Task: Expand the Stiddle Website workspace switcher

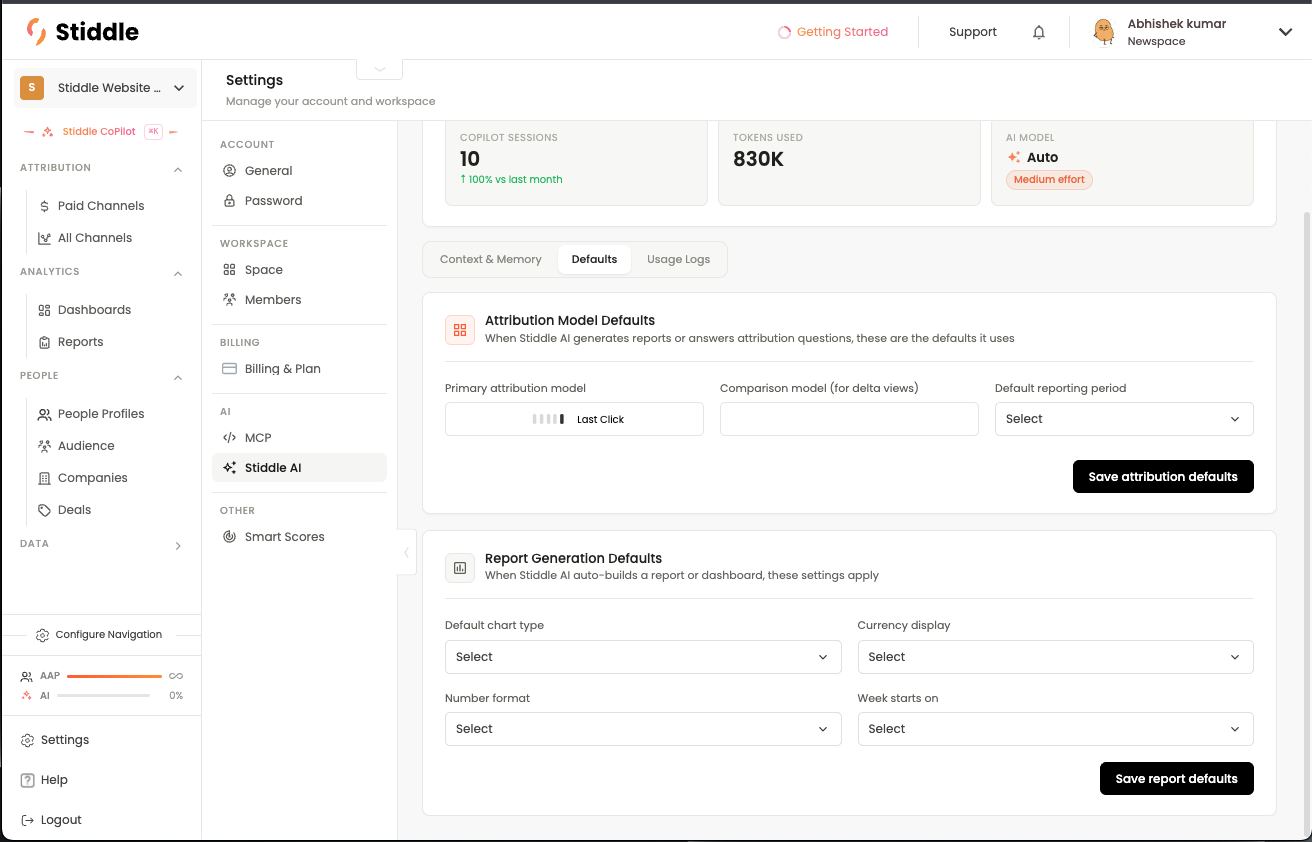Action: tap(104, 88)
